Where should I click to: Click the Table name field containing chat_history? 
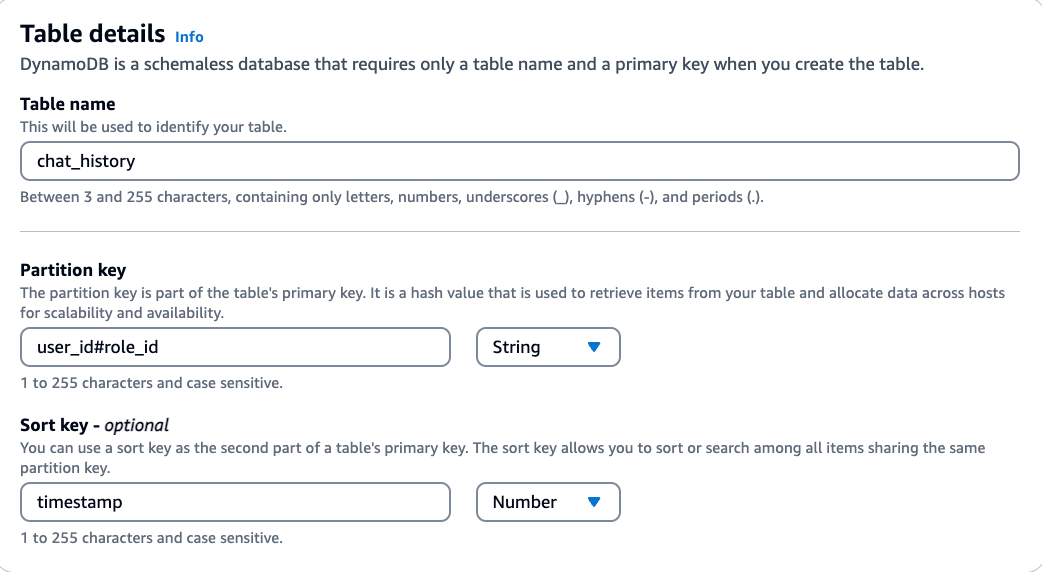[x=519, y=161]
